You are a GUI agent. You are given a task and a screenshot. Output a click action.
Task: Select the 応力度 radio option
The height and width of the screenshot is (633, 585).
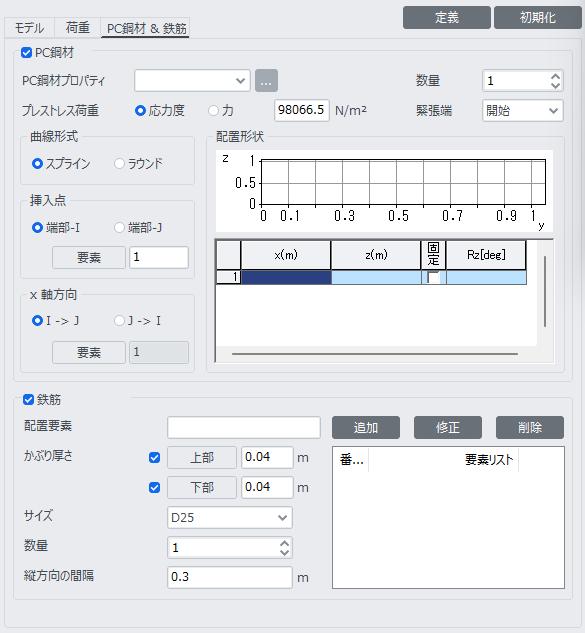click(140, 111)
